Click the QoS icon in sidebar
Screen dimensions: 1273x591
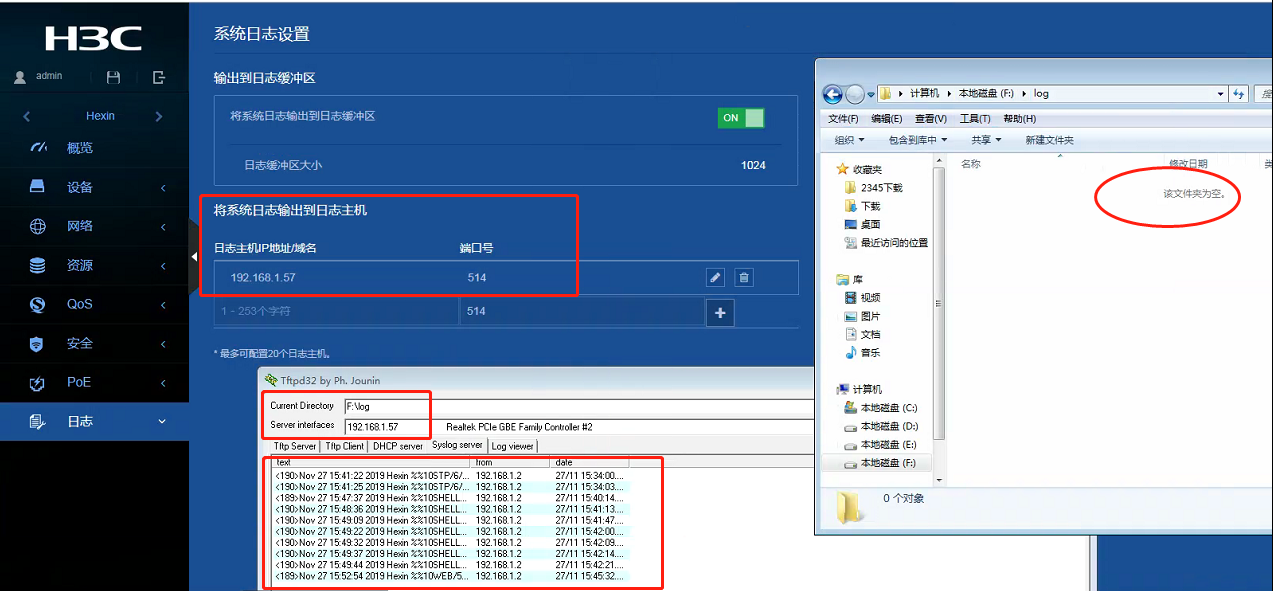pyautogui.click(x=37, y=304)
